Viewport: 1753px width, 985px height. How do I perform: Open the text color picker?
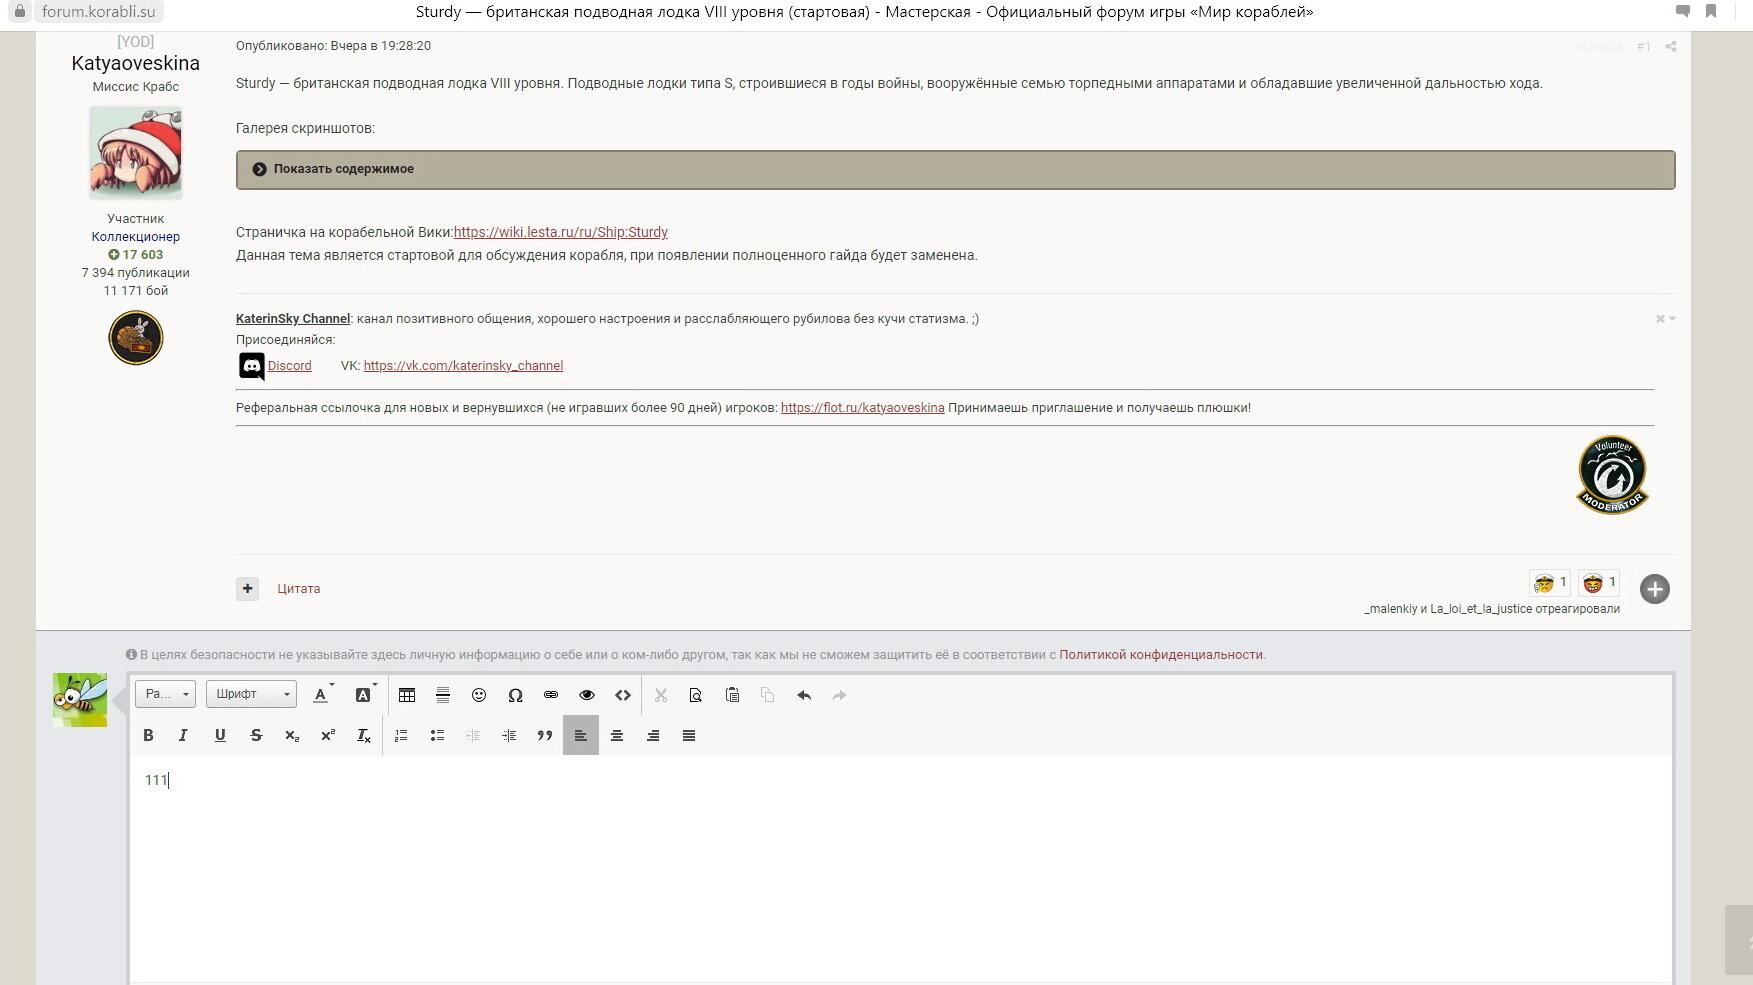click(x=322, y=695)
